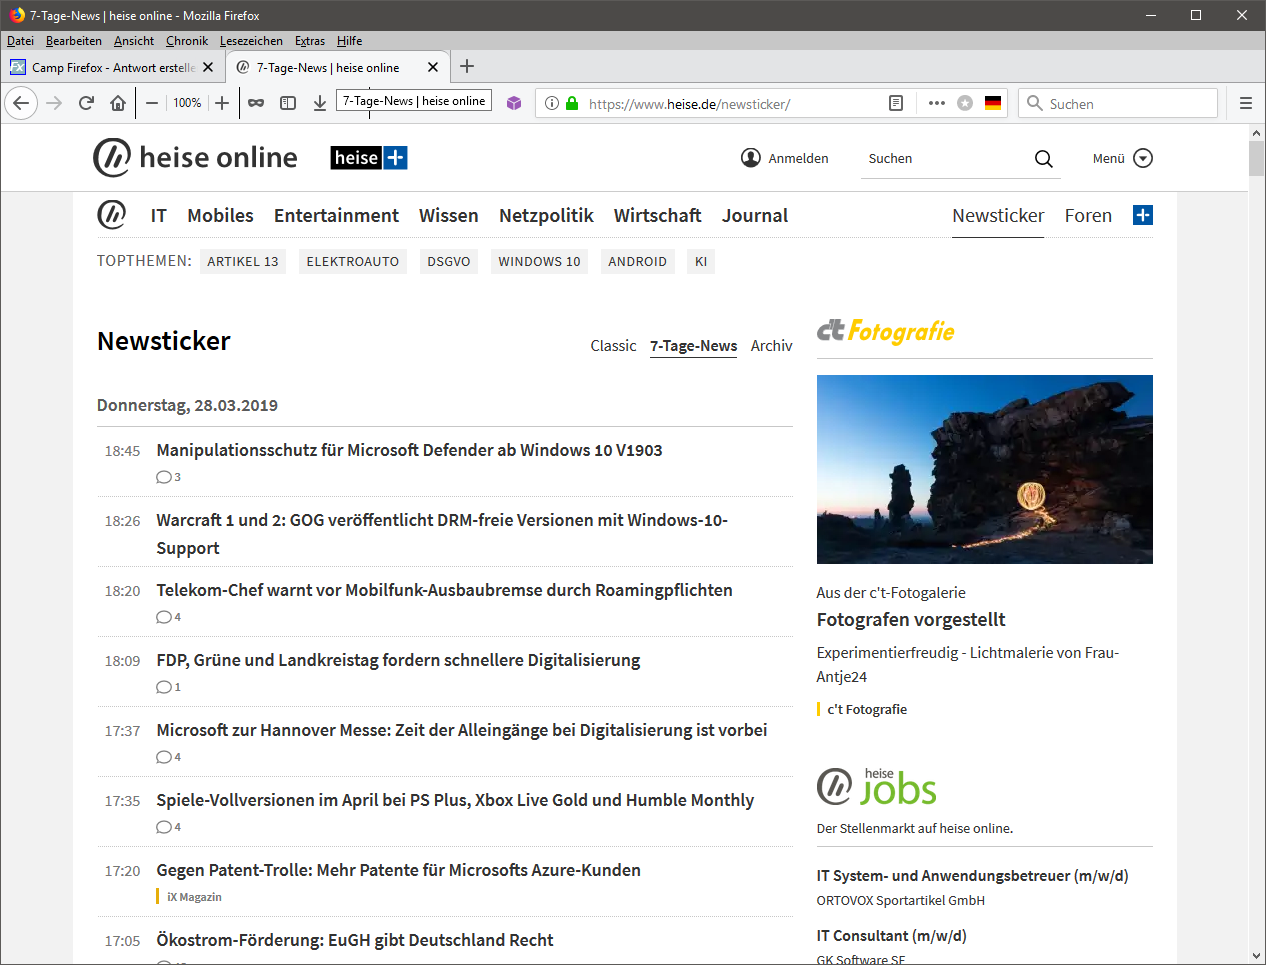
Task: Open the downloads arrow in toolbar
Action: (x=320, y=103)
